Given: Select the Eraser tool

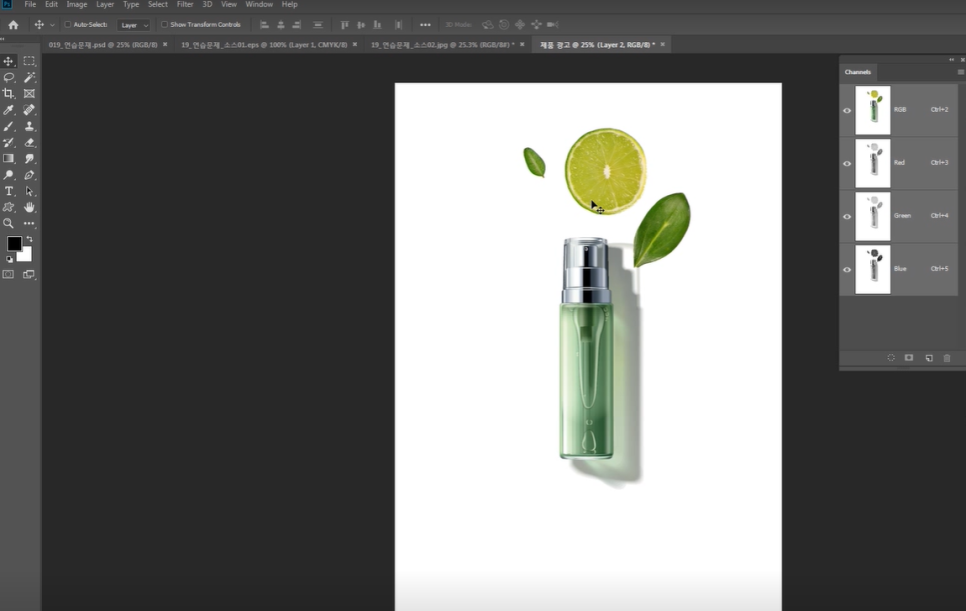Looking at the screenshot, I should (x=29, y=142).
